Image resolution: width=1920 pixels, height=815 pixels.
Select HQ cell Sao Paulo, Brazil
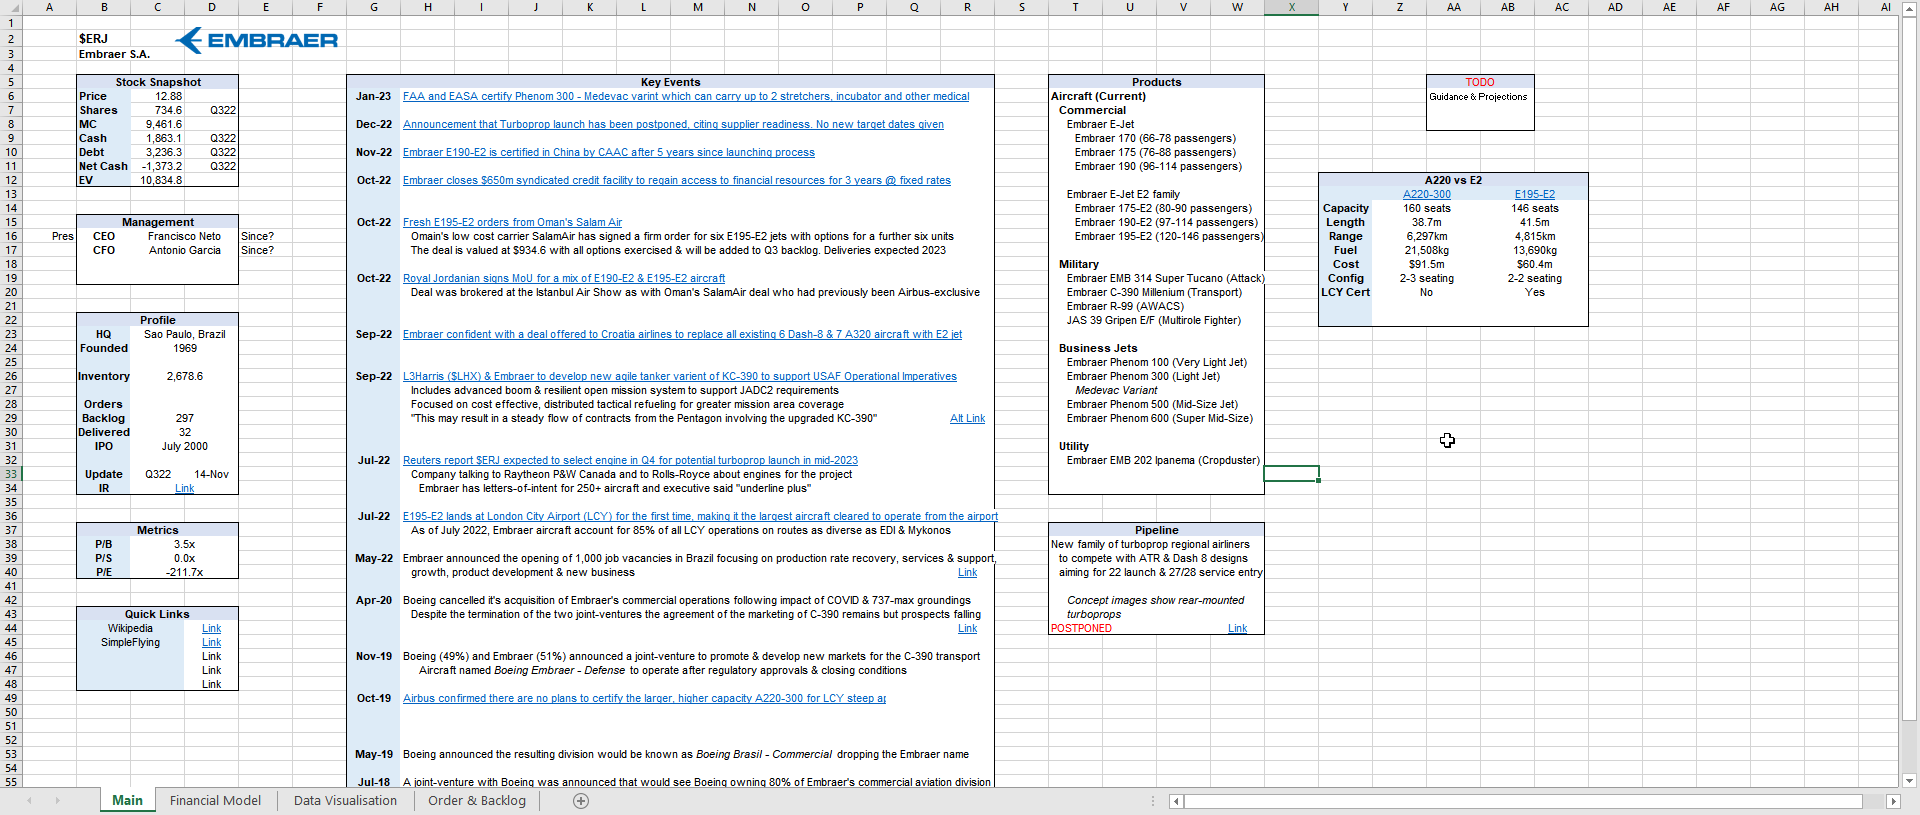[184, 335]
